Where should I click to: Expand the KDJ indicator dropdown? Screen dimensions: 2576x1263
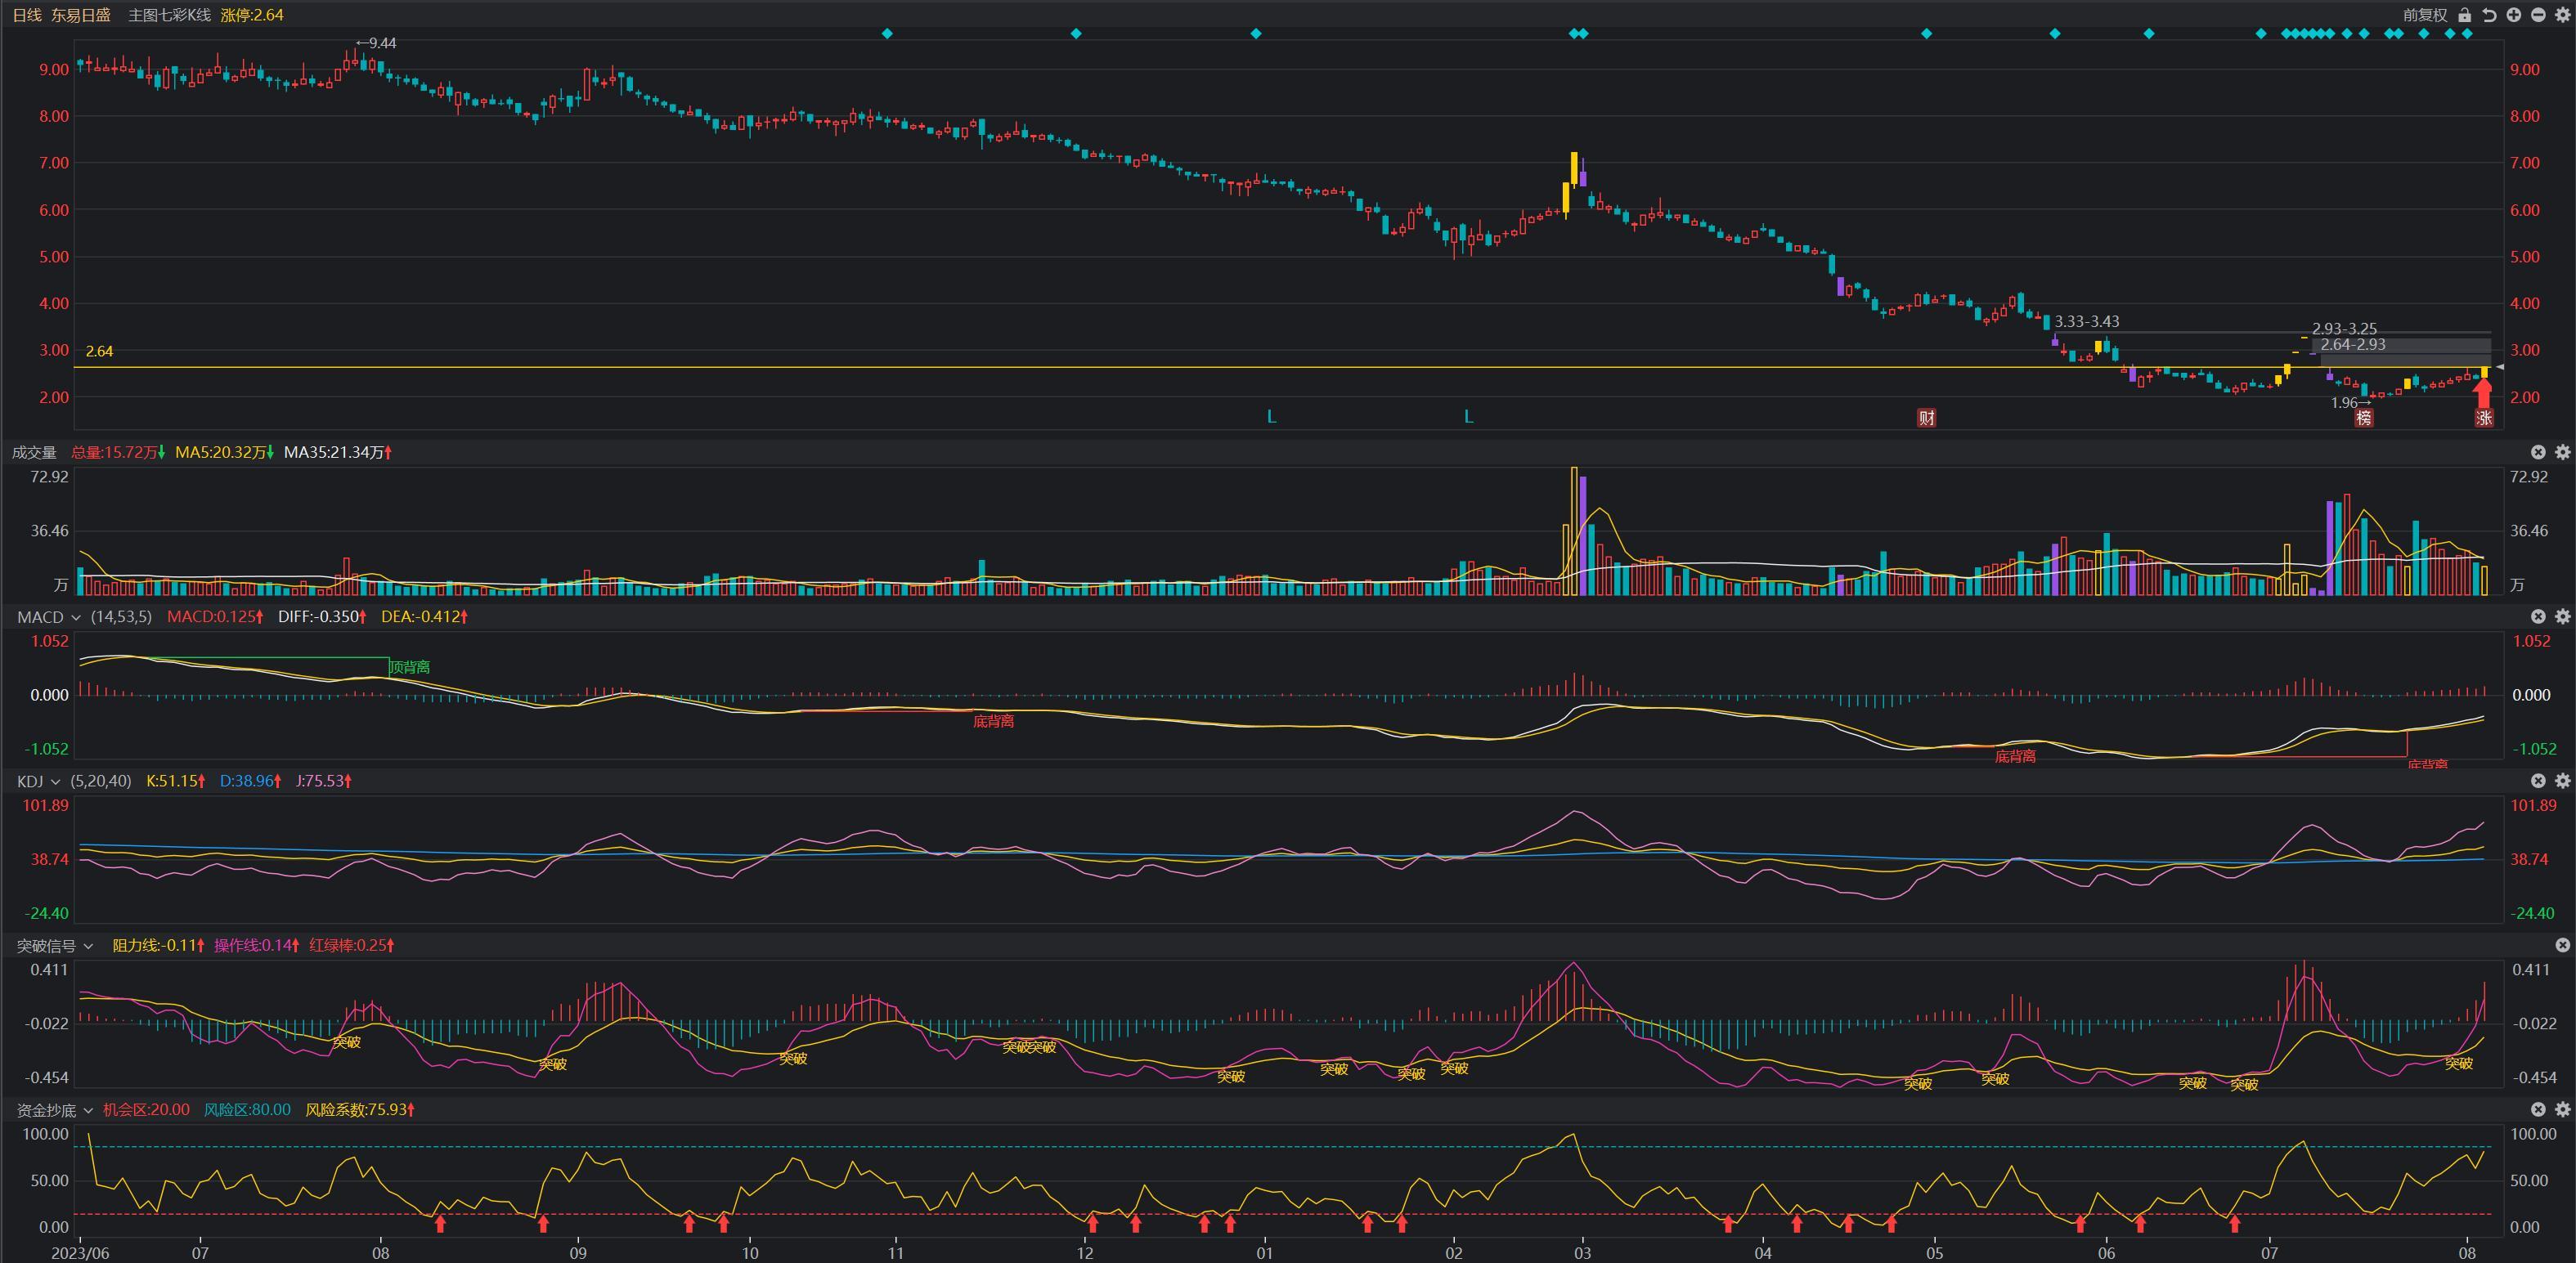55,781
